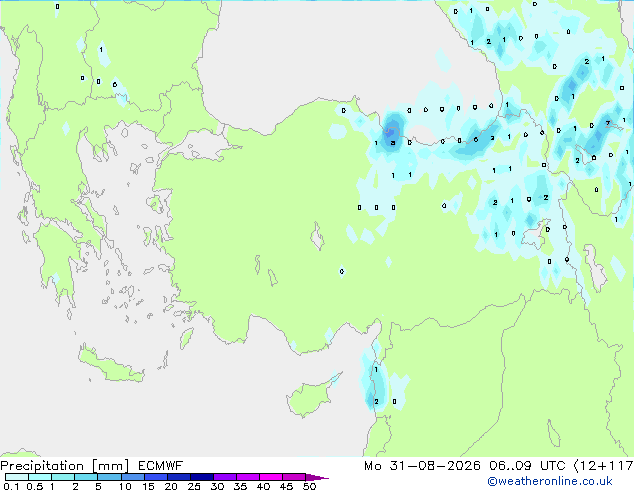Click the 5–10 mm legend color swatch

point(109,477)
